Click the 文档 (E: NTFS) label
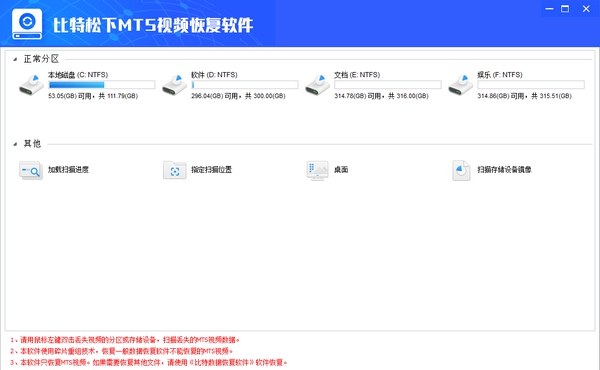The height and width of the screenshot is (370, 600). pos(357,75)
